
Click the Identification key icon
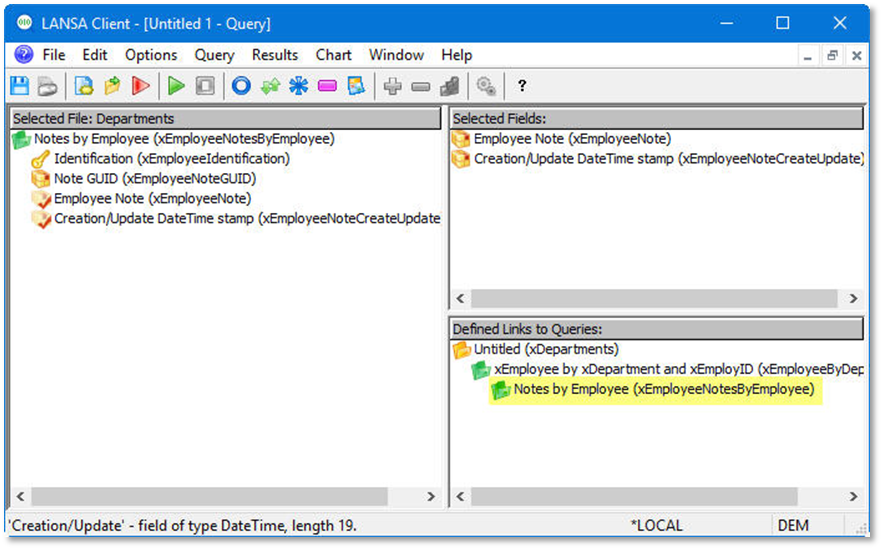[40, 159]
